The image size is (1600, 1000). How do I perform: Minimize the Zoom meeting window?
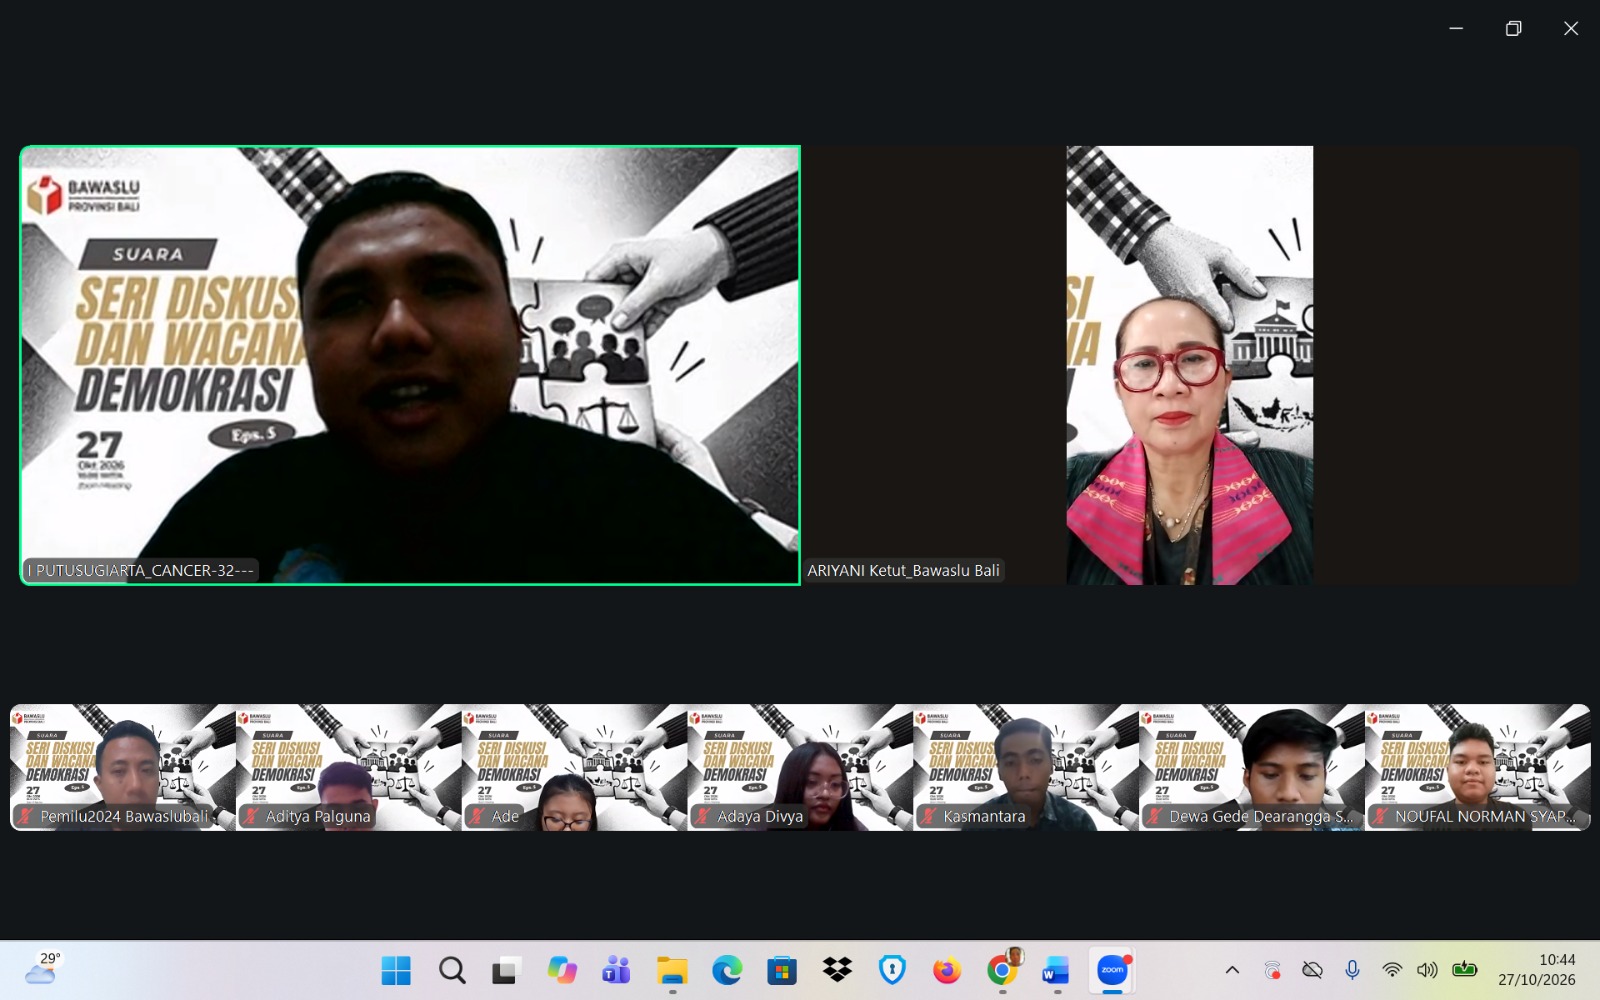[1456, 28]
